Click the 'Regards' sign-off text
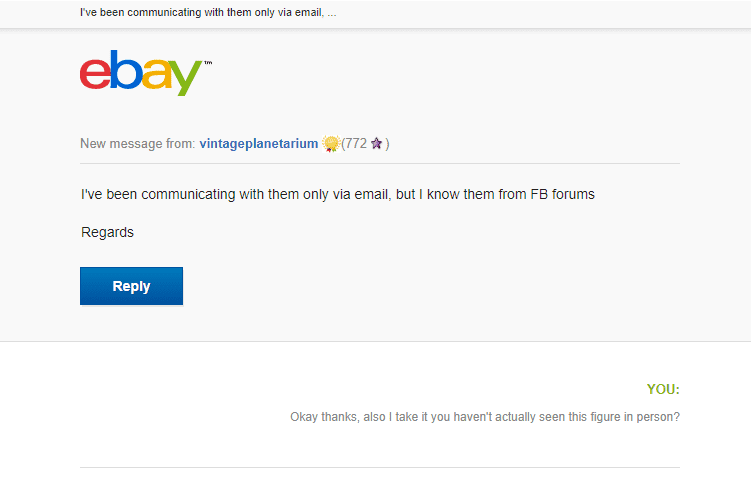Image resolution: width=751 pixels, height=495 pixels. [x=107, y=232]
